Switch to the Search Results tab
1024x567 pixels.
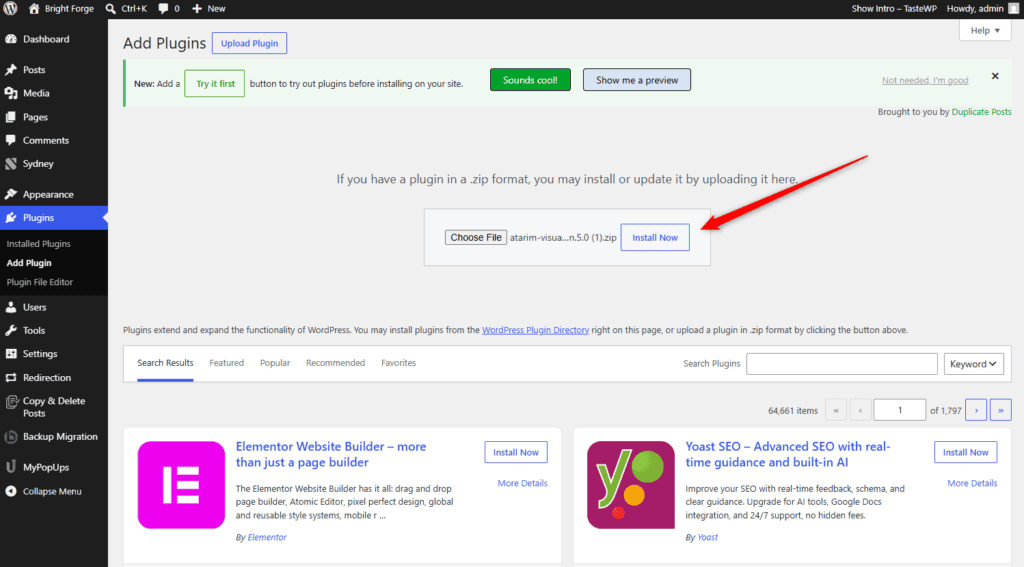click(165, 363)
